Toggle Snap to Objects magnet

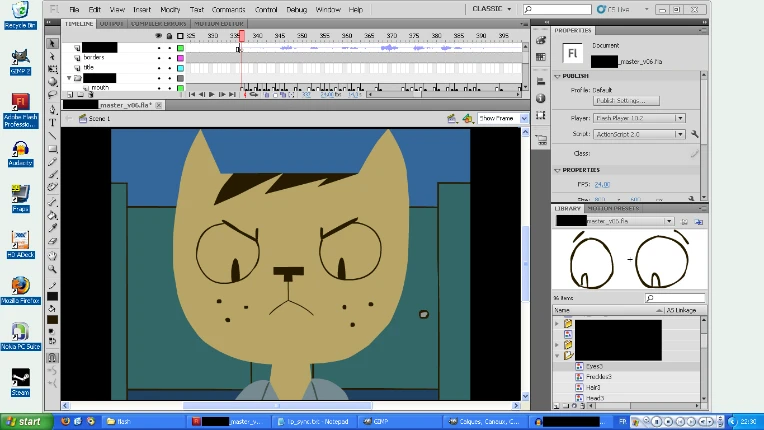click(x=52, y=358)
